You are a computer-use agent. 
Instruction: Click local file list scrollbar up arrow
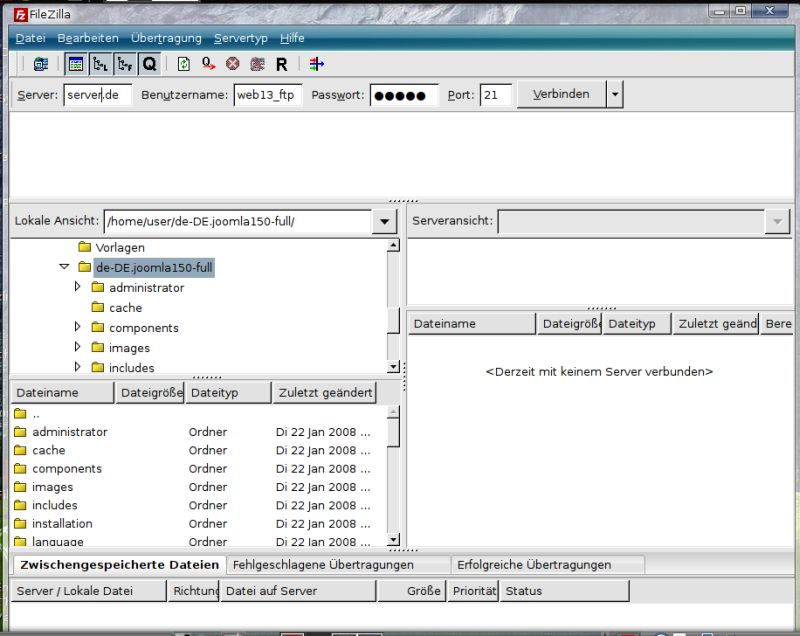[393, 412]
